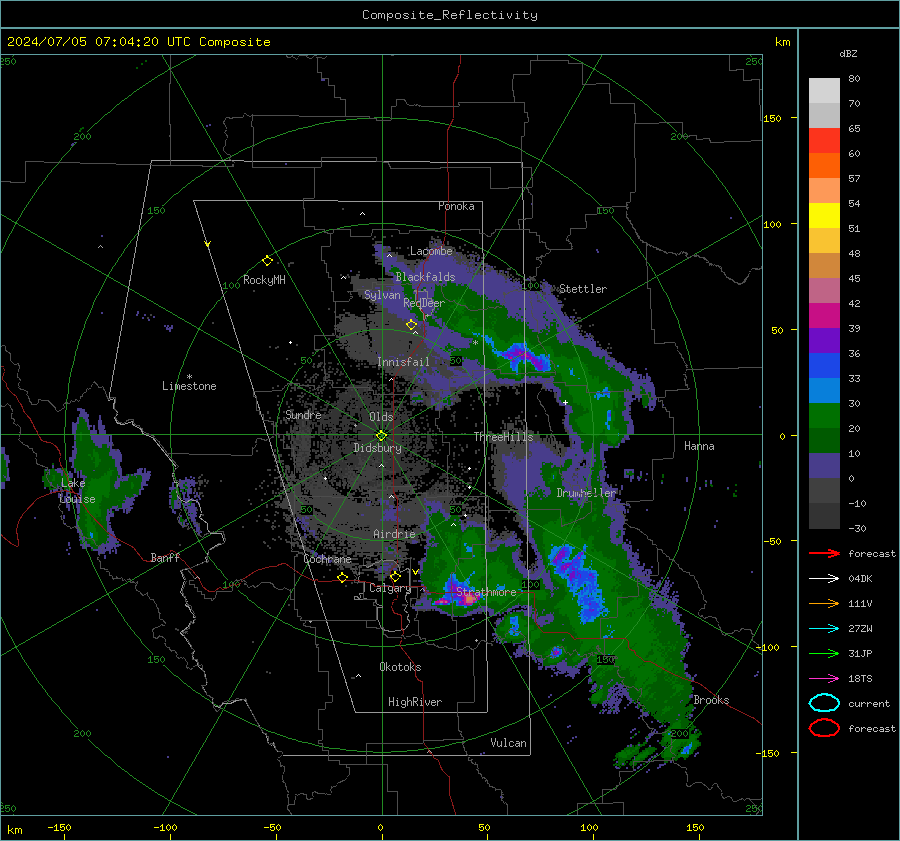Select the green 31JP arrow in legend

(824, 653)
